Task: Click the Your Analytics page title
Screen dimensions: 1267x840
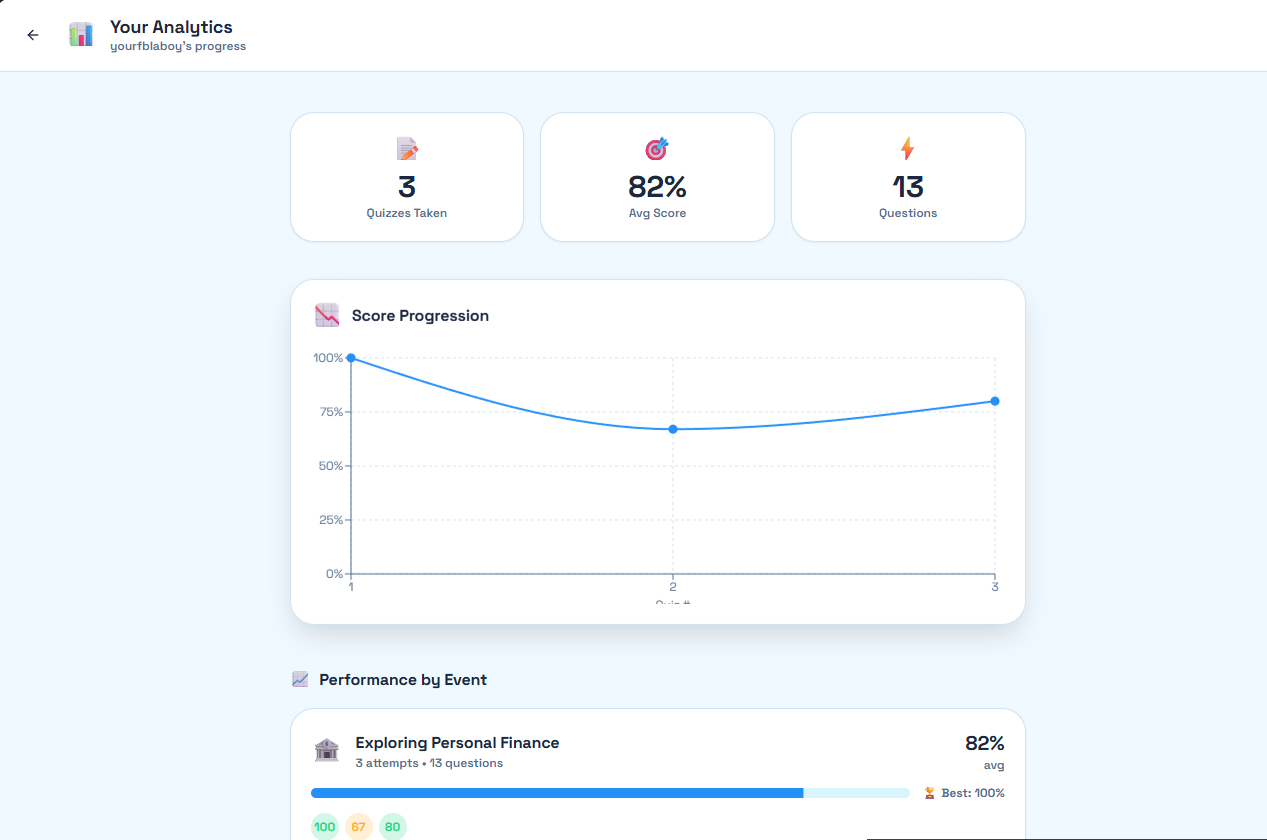Action: (x=171, y=27)
